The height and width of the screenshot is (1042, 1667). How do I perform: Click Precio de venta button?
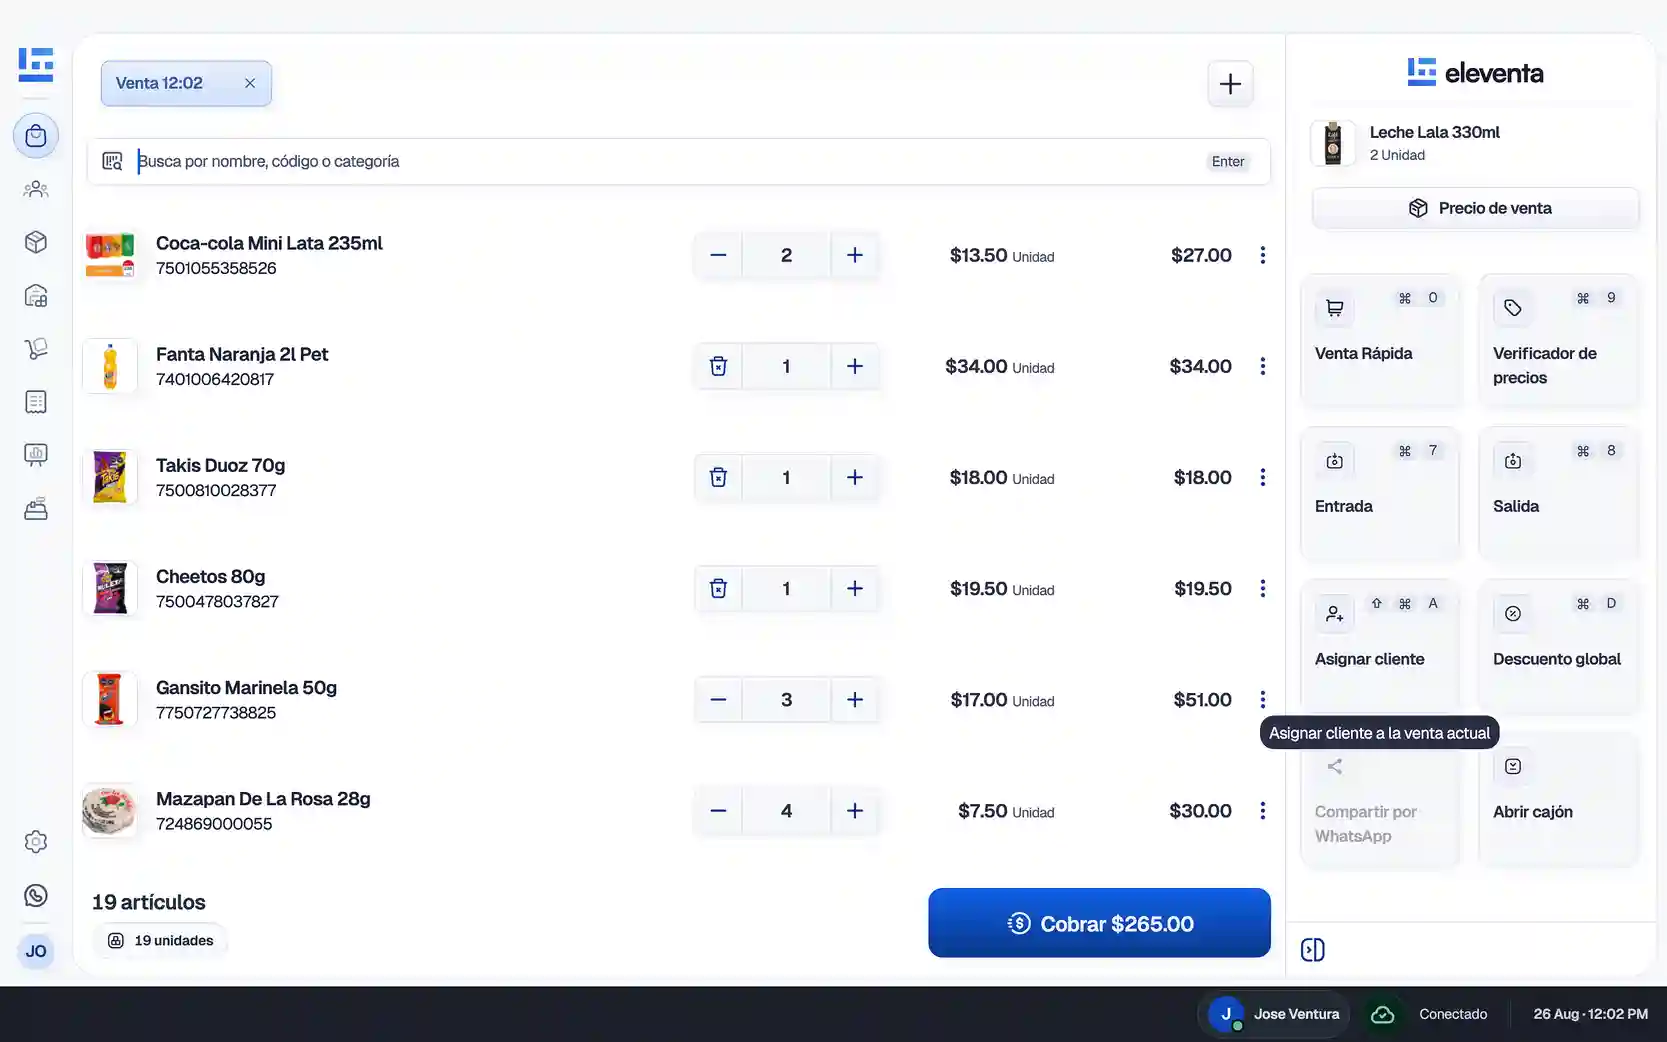(1476, 208)
